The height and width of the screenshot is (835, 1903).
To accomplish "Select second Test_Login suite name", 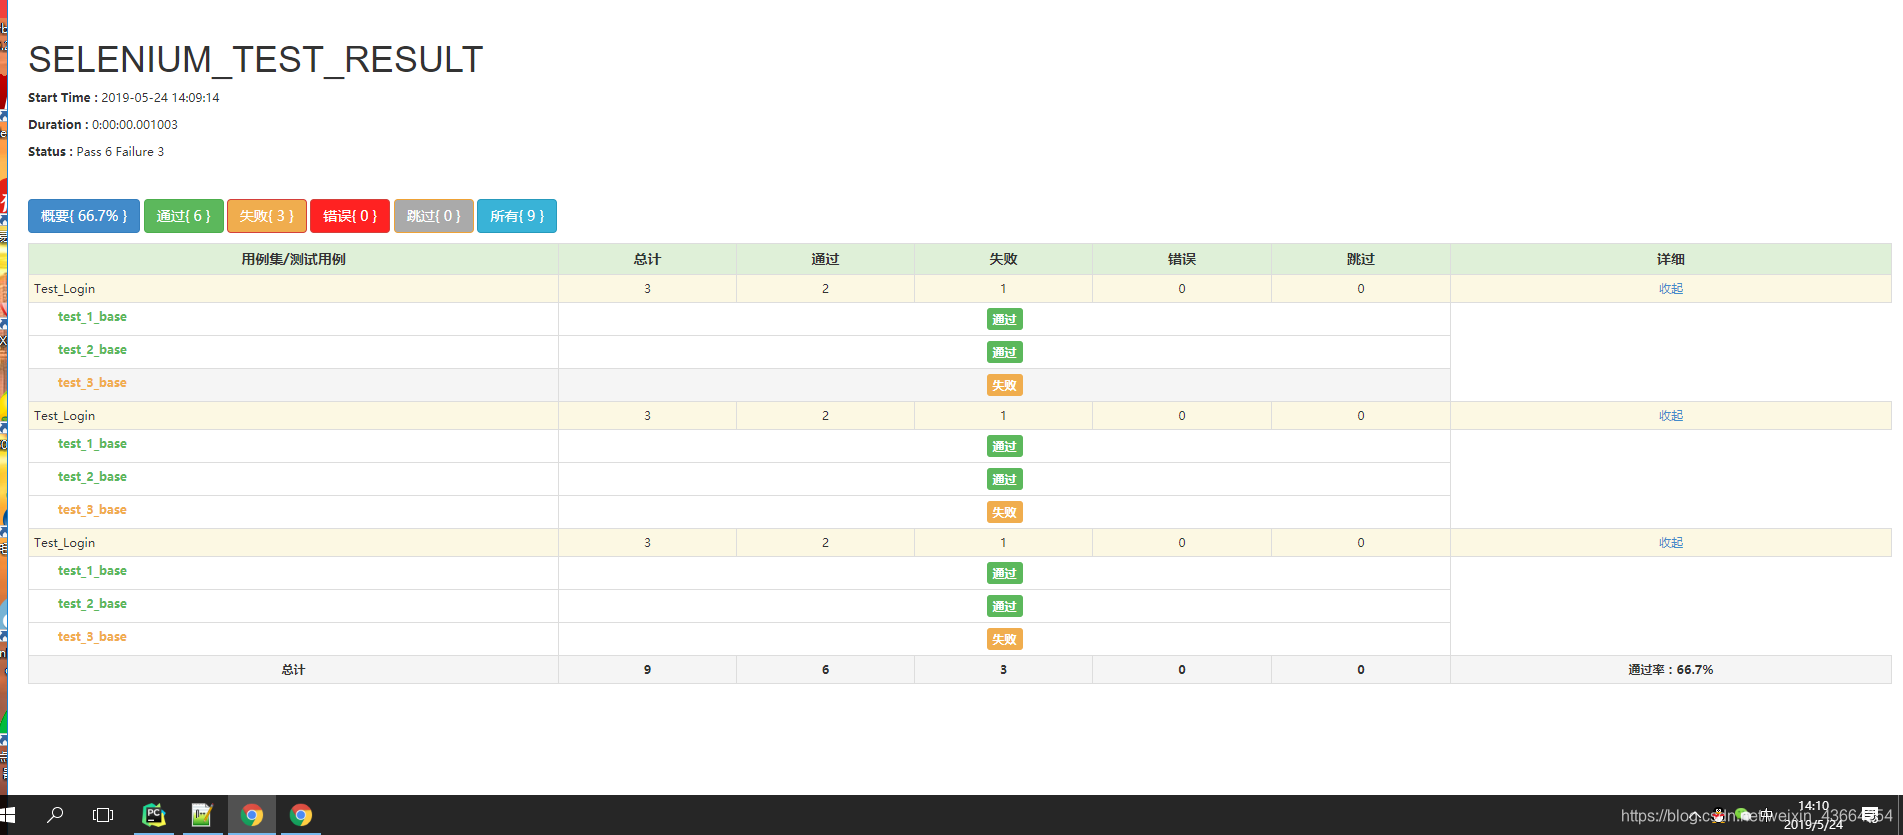I will (64, 416).
